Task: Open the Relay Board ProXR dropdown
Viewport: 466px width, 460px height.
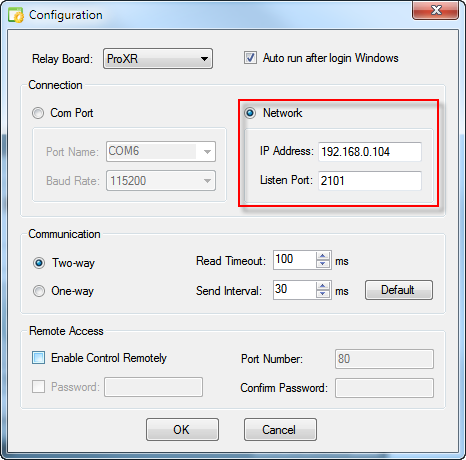Action: coord(158,59)
